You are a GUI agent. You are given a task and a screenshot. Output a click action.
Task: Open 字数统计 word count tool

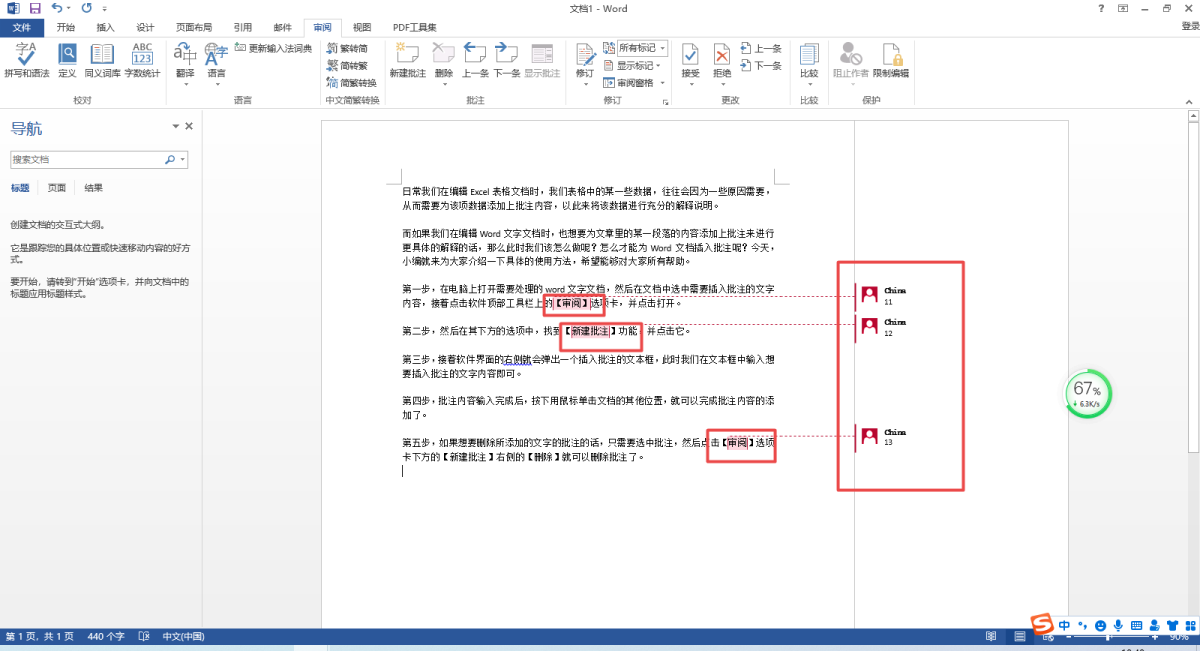(142, 59)
